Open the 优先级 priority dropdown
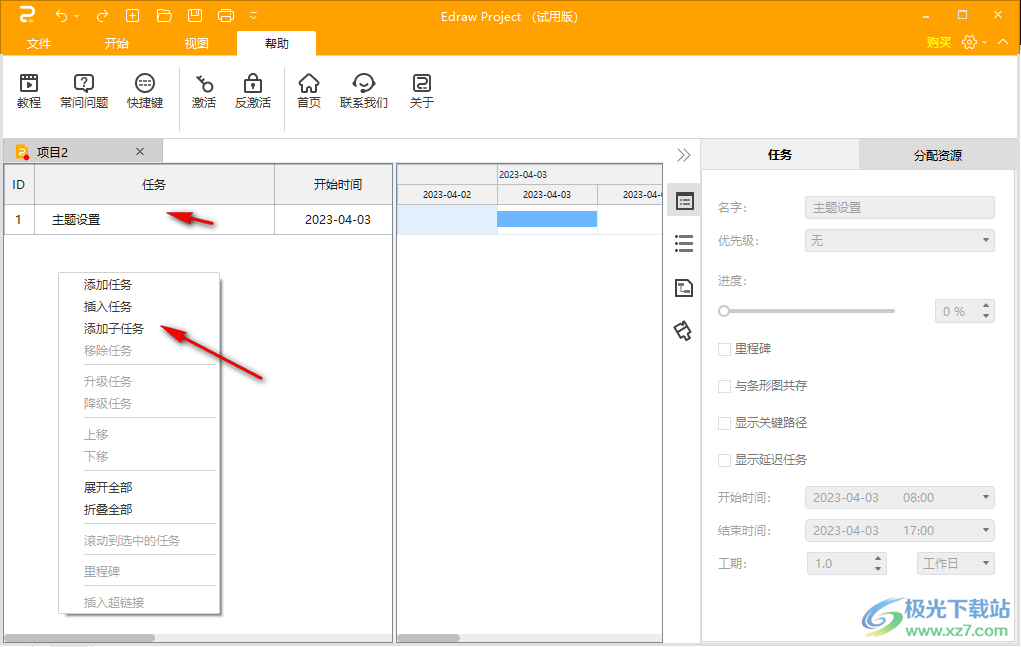Viewport: 1021px width, 647px height. click(x=899, y=241)
